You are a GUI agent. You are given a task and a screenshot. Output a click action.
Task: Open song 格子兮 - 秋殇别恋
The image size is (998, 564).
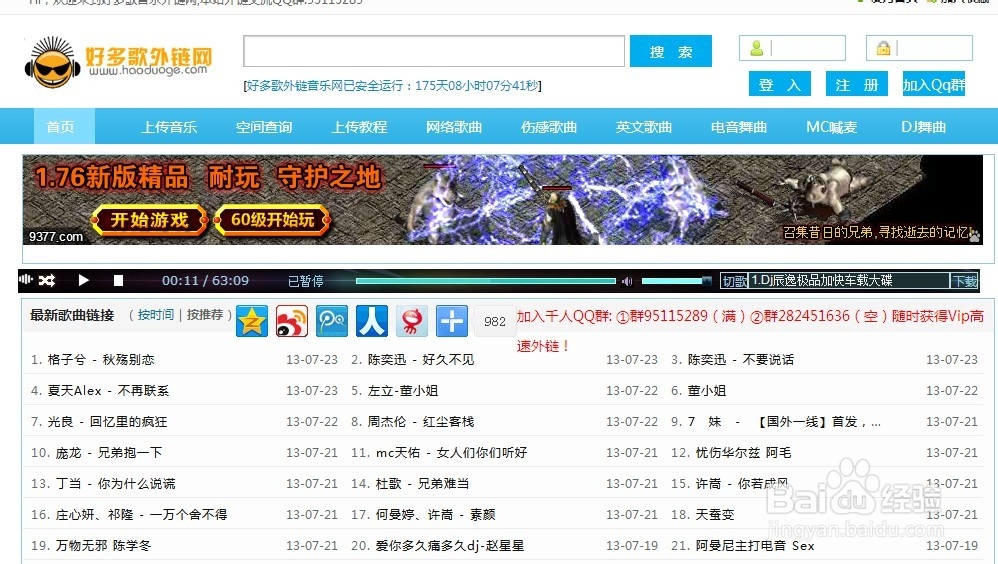click(x=101, y=360)
